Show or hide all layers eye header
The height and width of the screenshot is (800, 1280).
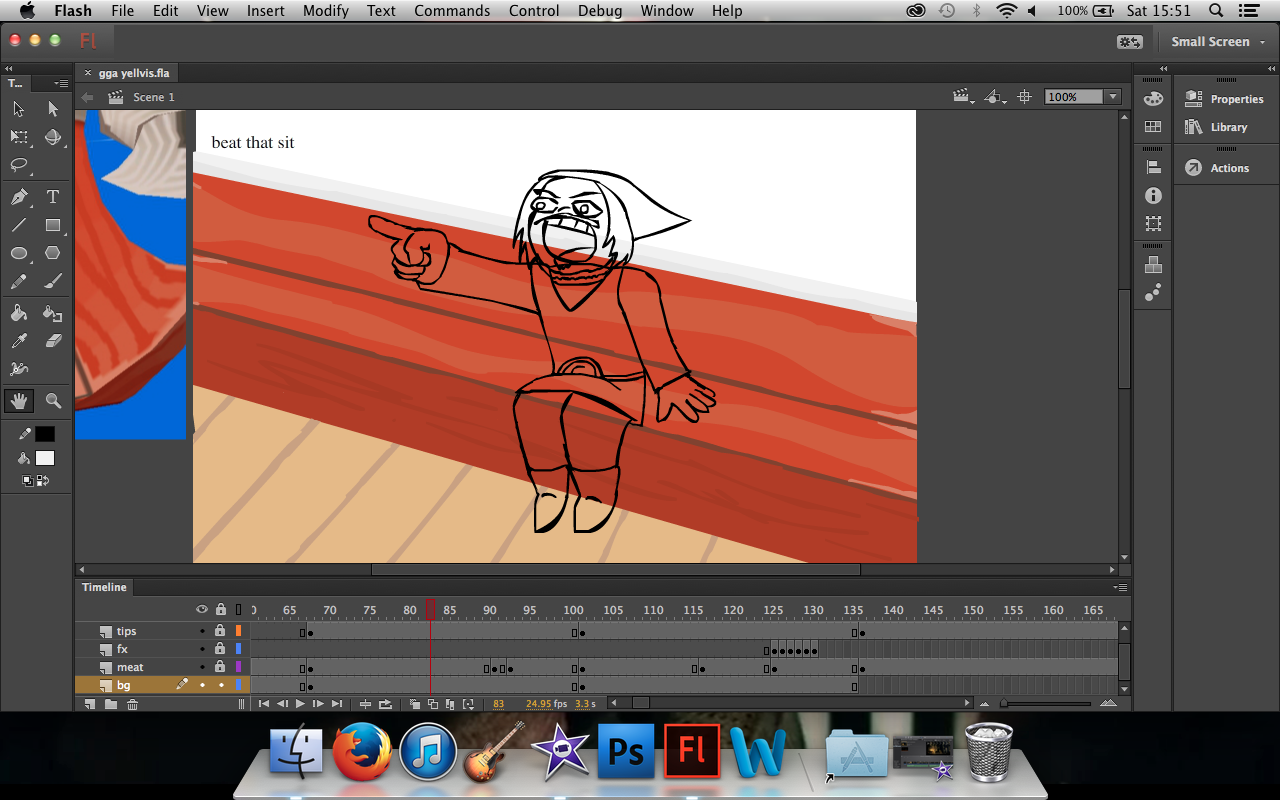pyautogui.click(x=202, y=609)
